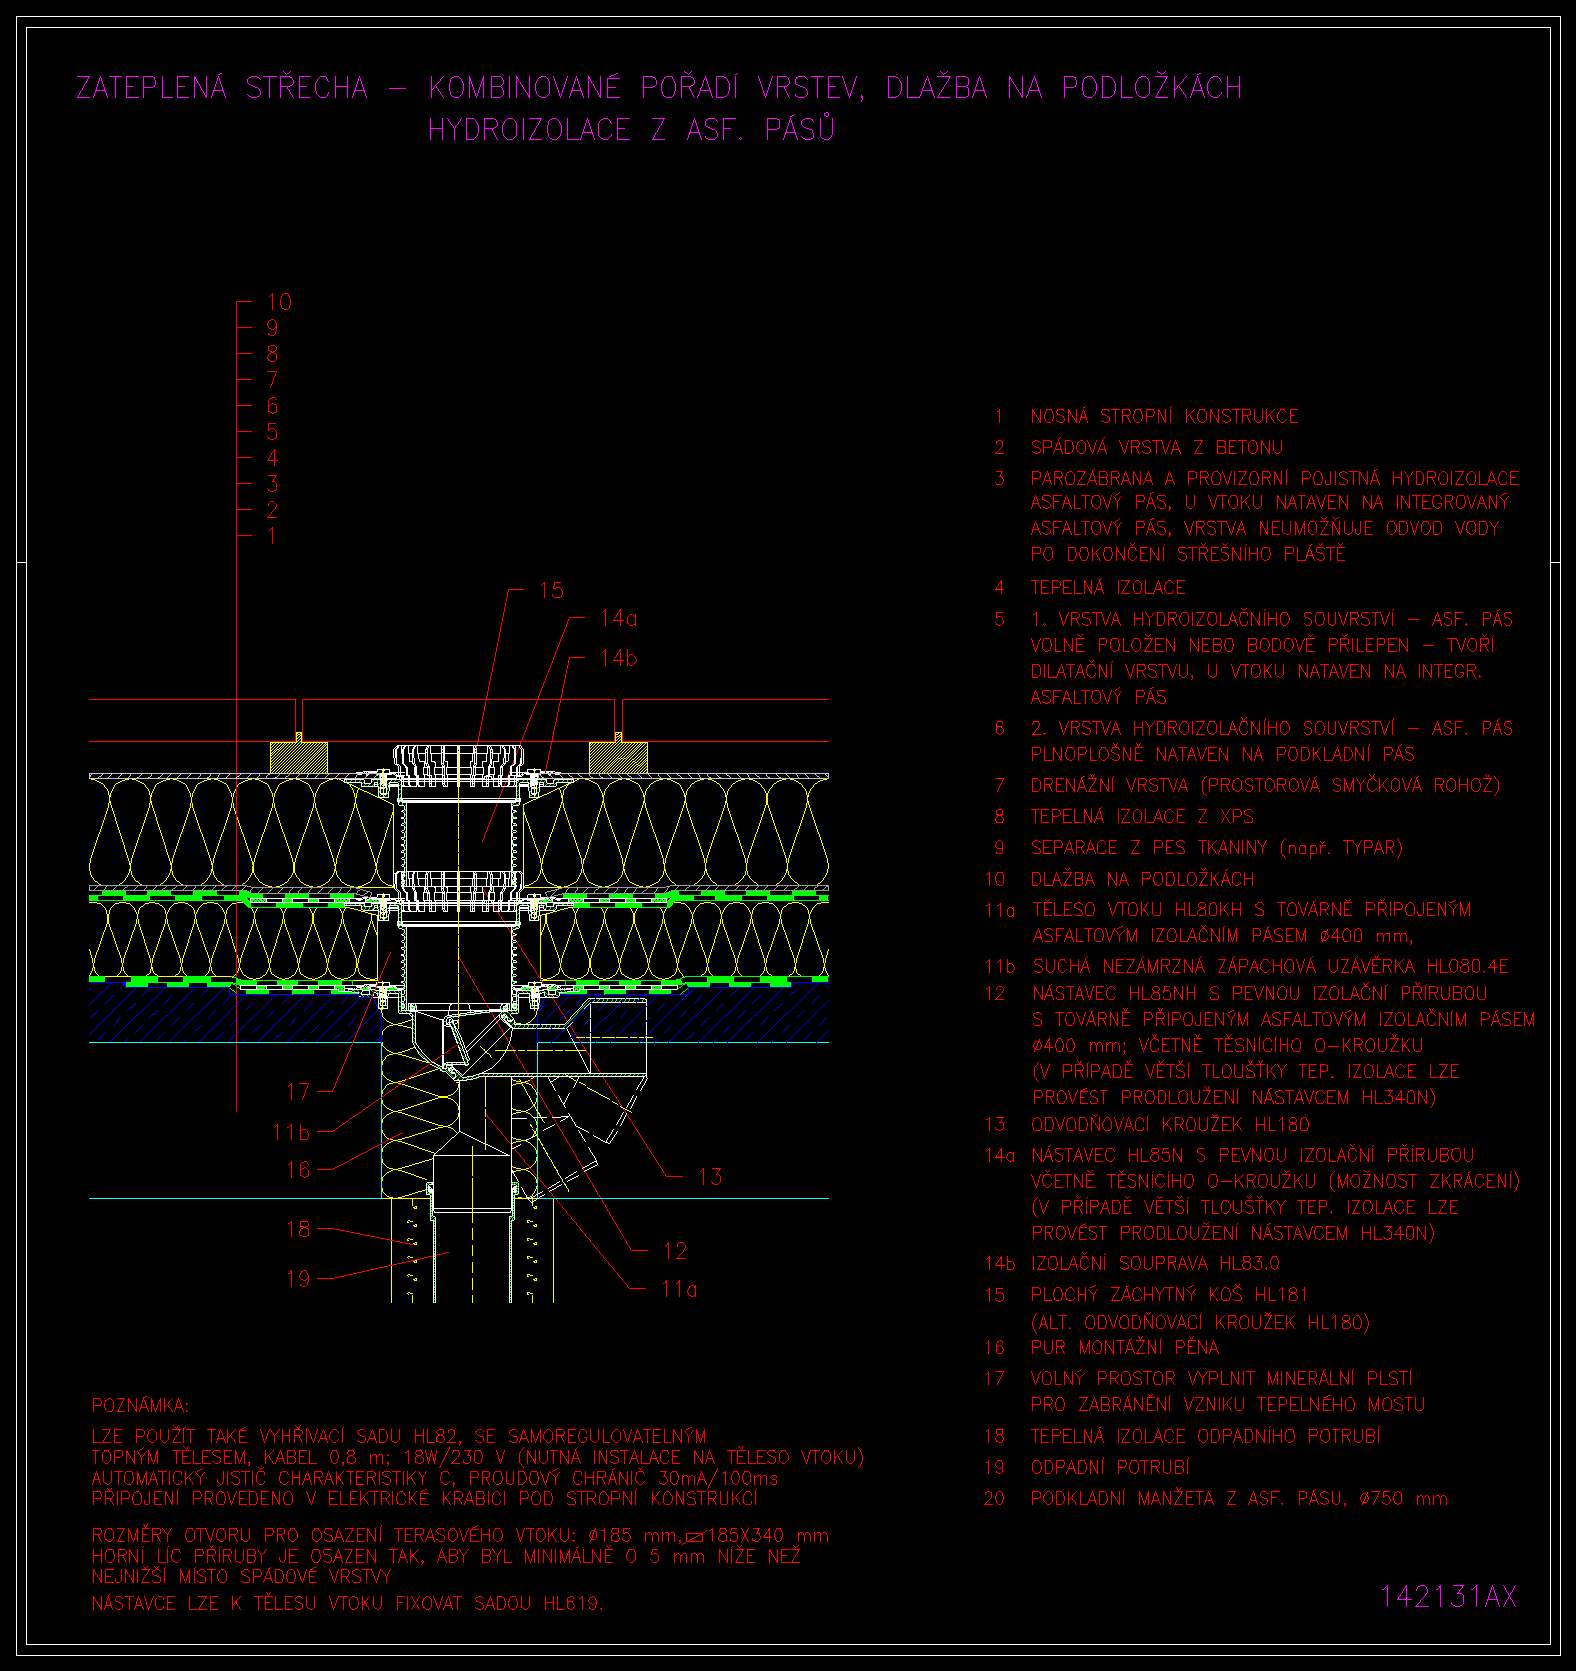This screenshot has height=1671, width=1576.
Task: Select callout label '7' on layer leader
Action: (272, 379)
